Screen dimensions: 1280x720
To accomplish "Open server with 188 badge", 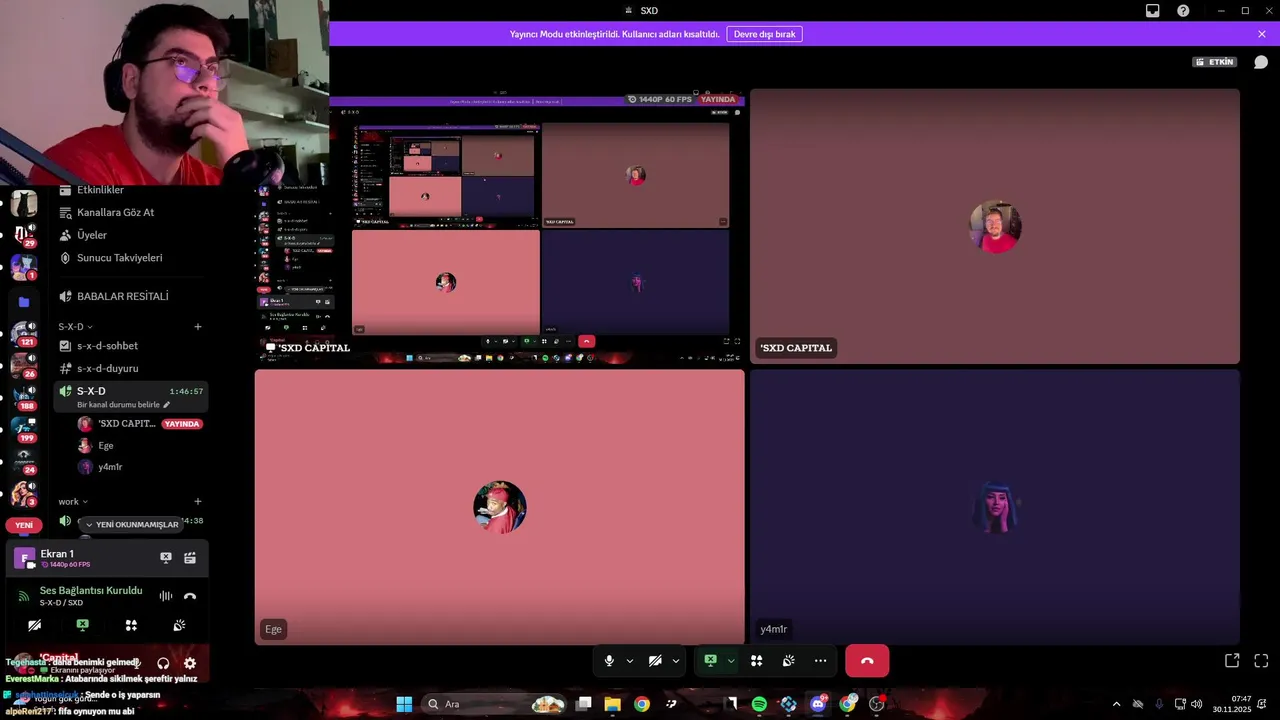I will tap(24, 398).
